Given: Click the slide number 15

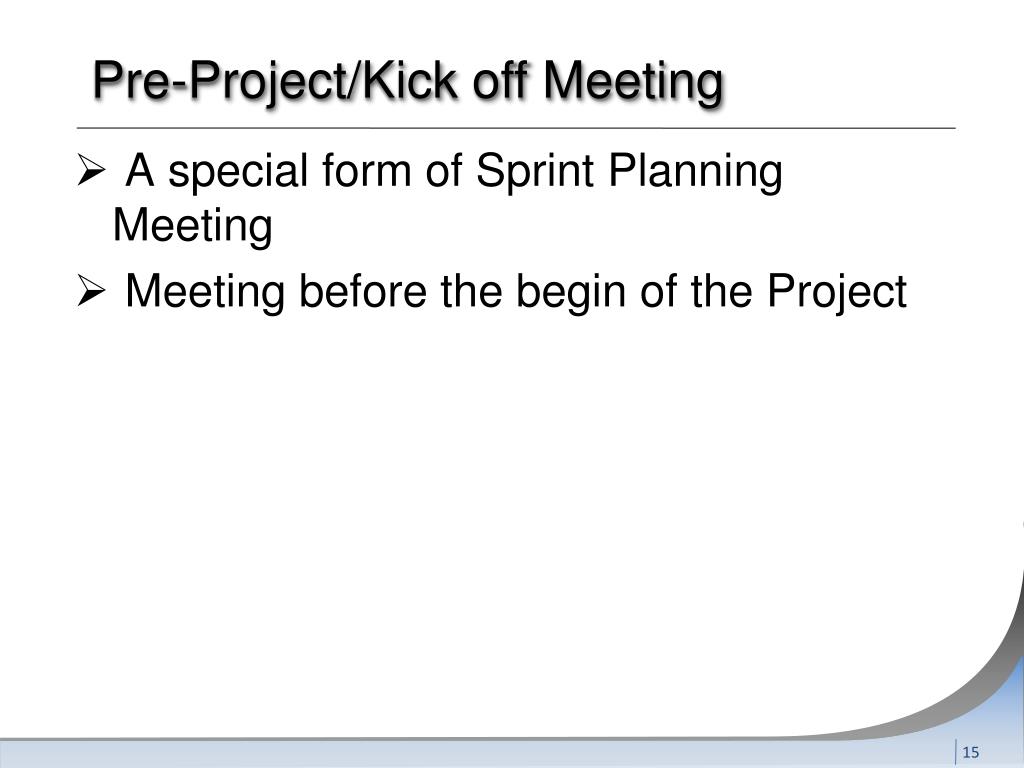Looking at the screenshot, I should pyautogui.click(x=970, y=752).
